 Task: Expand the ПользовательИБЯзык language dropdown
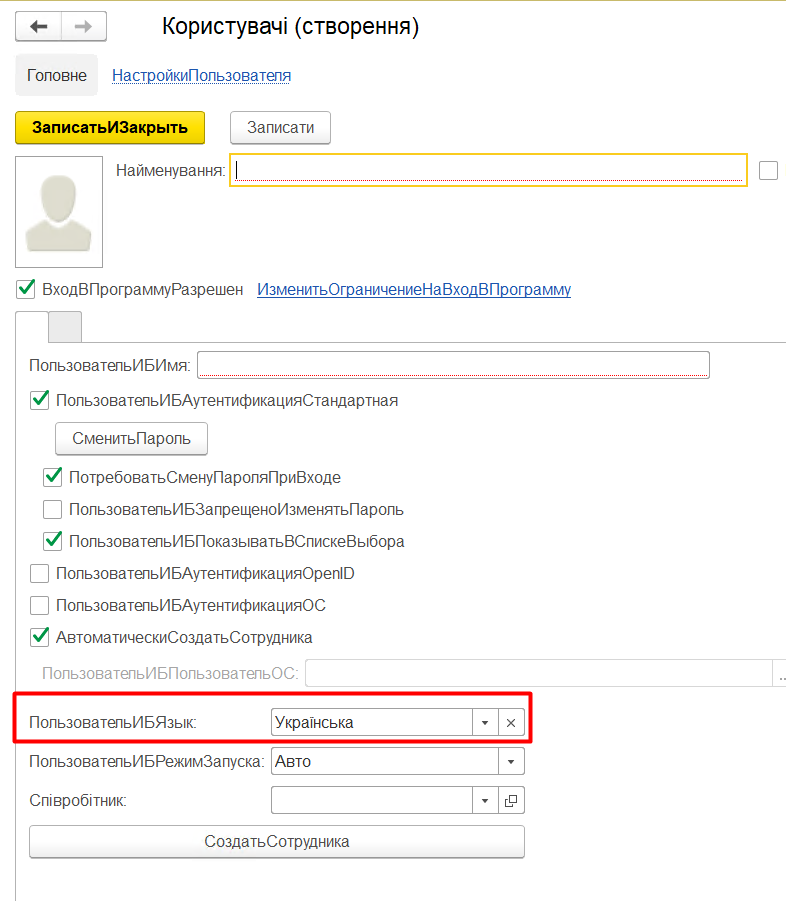click(x=485, y=722)
